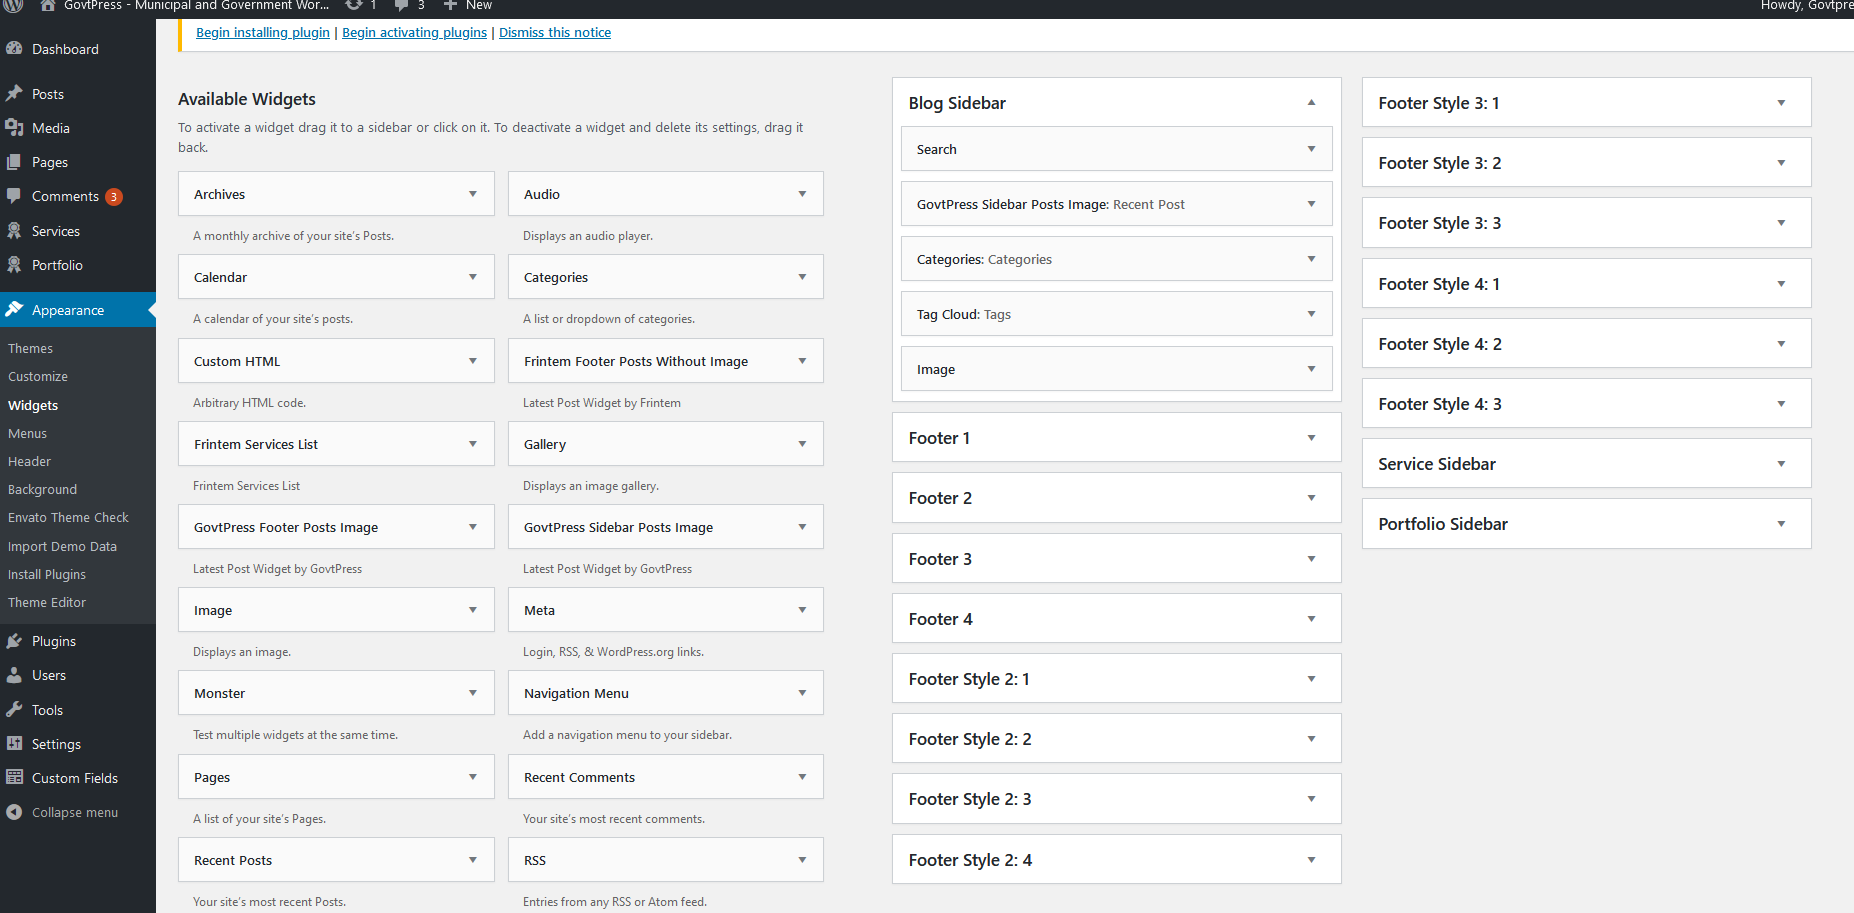The width and height of the screenshot is (1854, 913).
Task: Open the Gallery widget dropdown arrow
Action: pyautogui.click(x=802, y=444)
